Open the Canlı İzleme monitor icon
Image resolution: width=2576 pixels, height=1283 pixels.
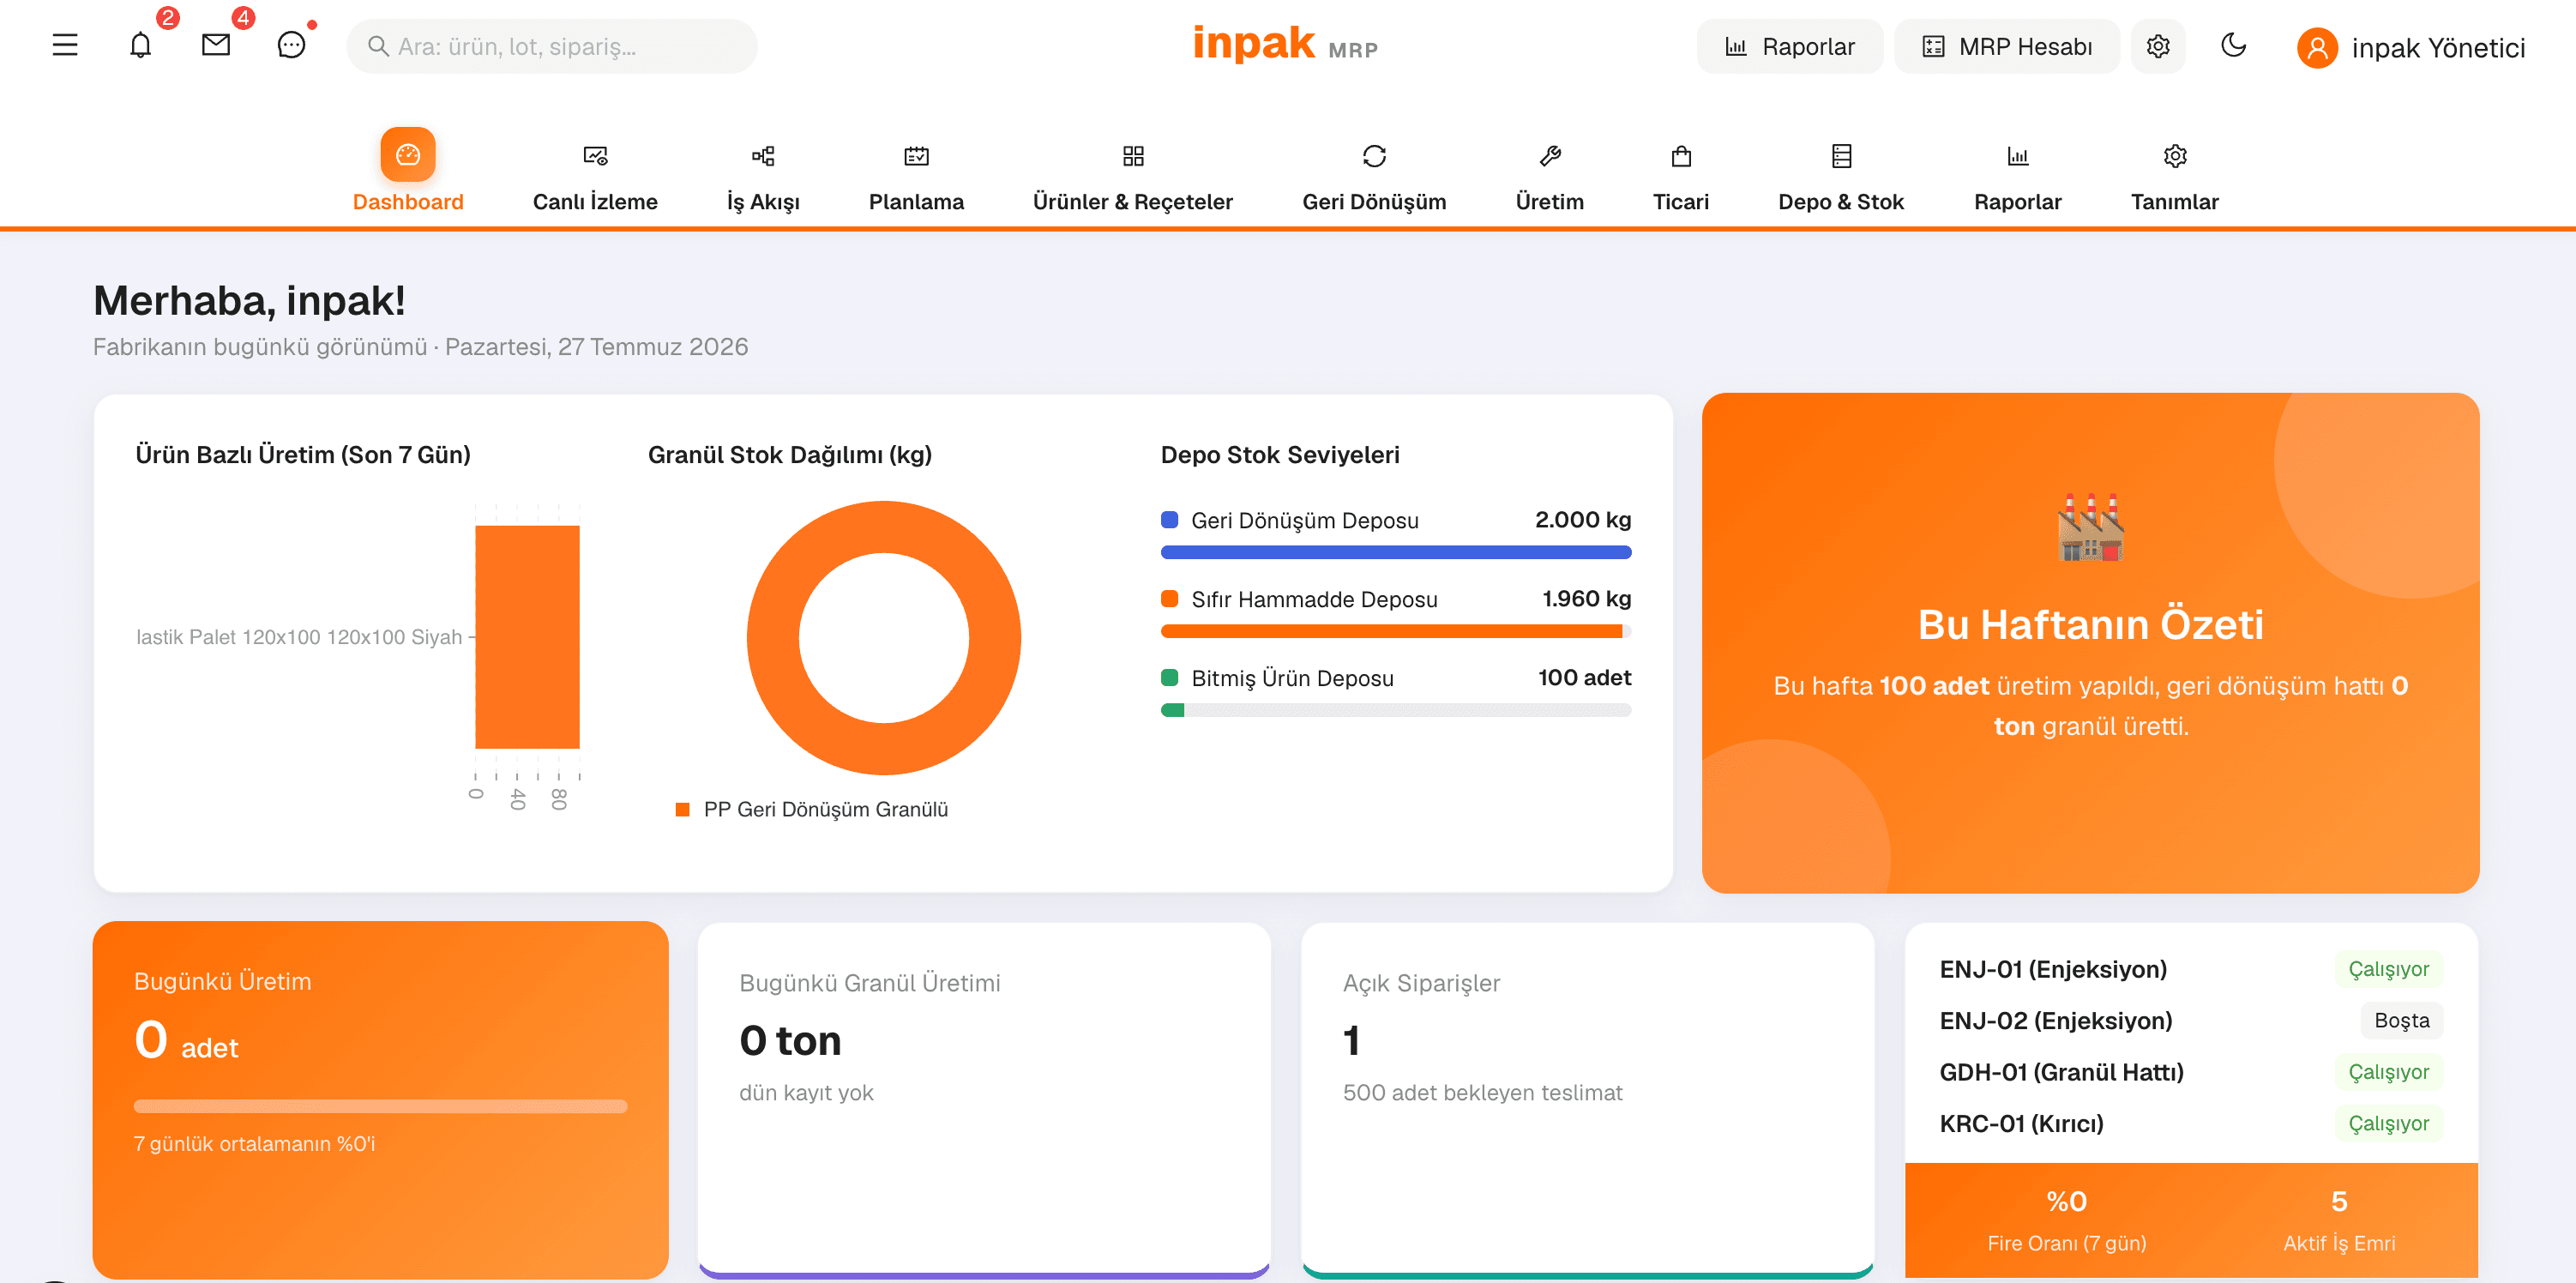click(595, 156)
